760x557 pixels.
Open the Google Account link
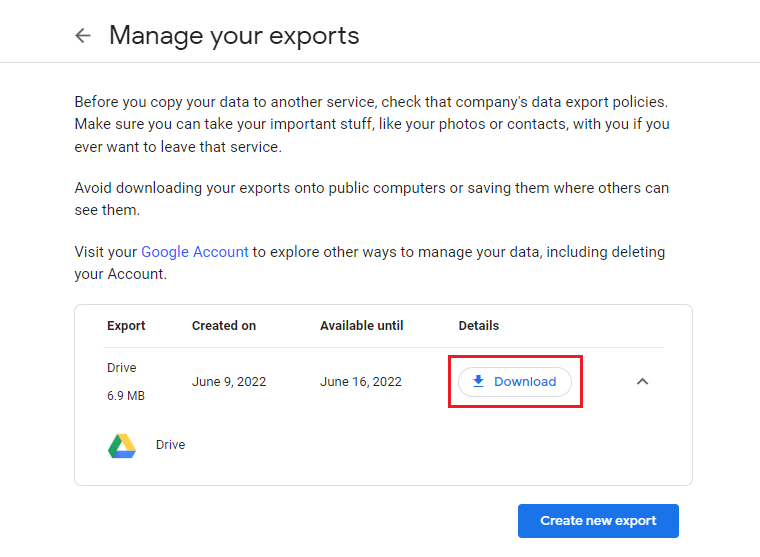tap(195, 252)
